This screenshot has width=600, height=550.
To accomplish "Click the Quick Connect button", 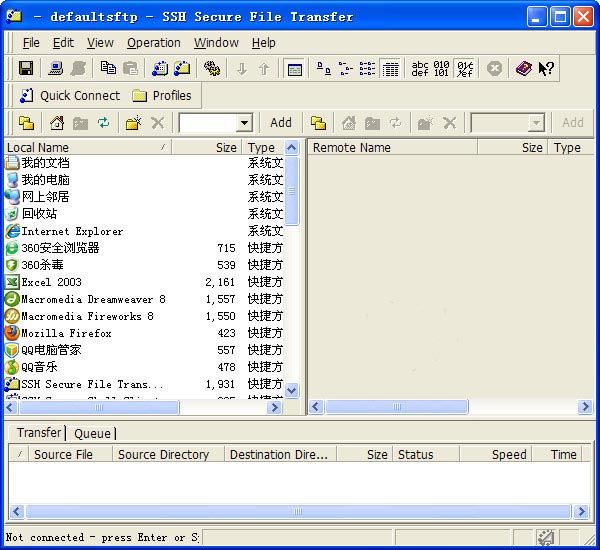I will click(x=70, y=95).
